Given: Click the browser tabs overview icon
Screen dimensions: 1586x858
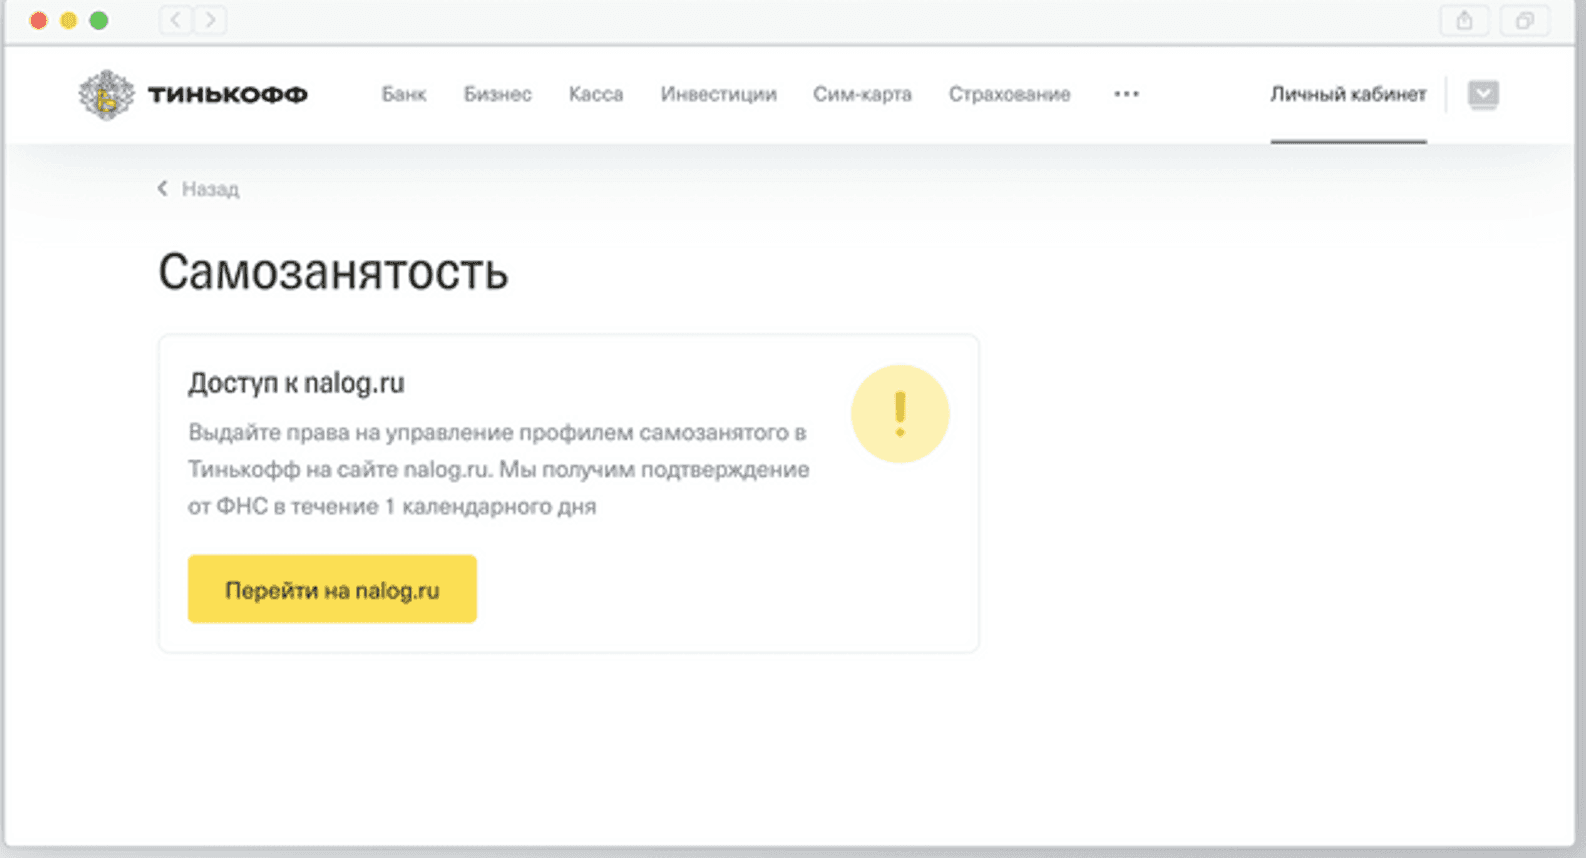Looking at the screenshot, I should click(x=1524, y=20).
